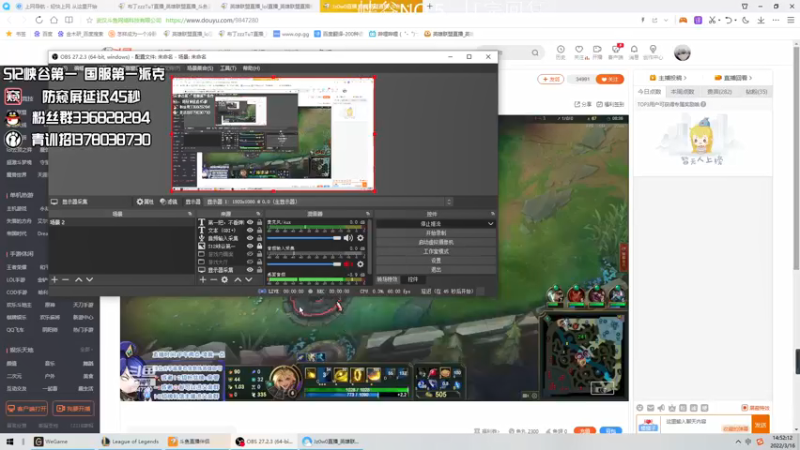Switch to the weekly contribution tab
Screen dimensions: 800x450
coord(683,92)
